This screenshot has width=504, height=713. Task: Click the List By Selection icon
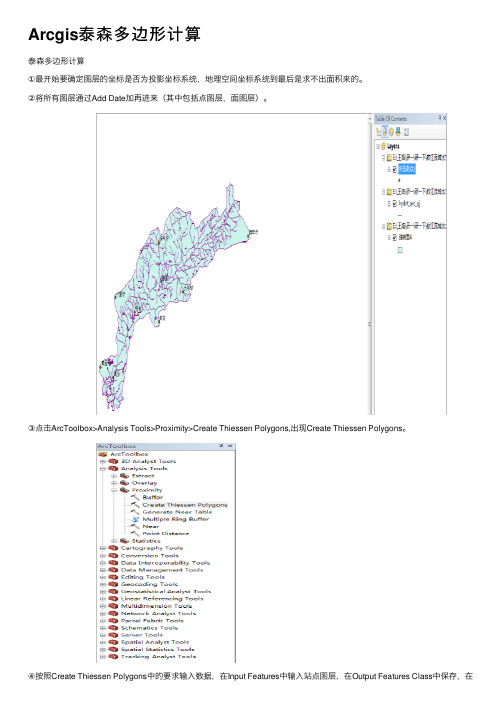pyautogui.click(x=398, y=132)
